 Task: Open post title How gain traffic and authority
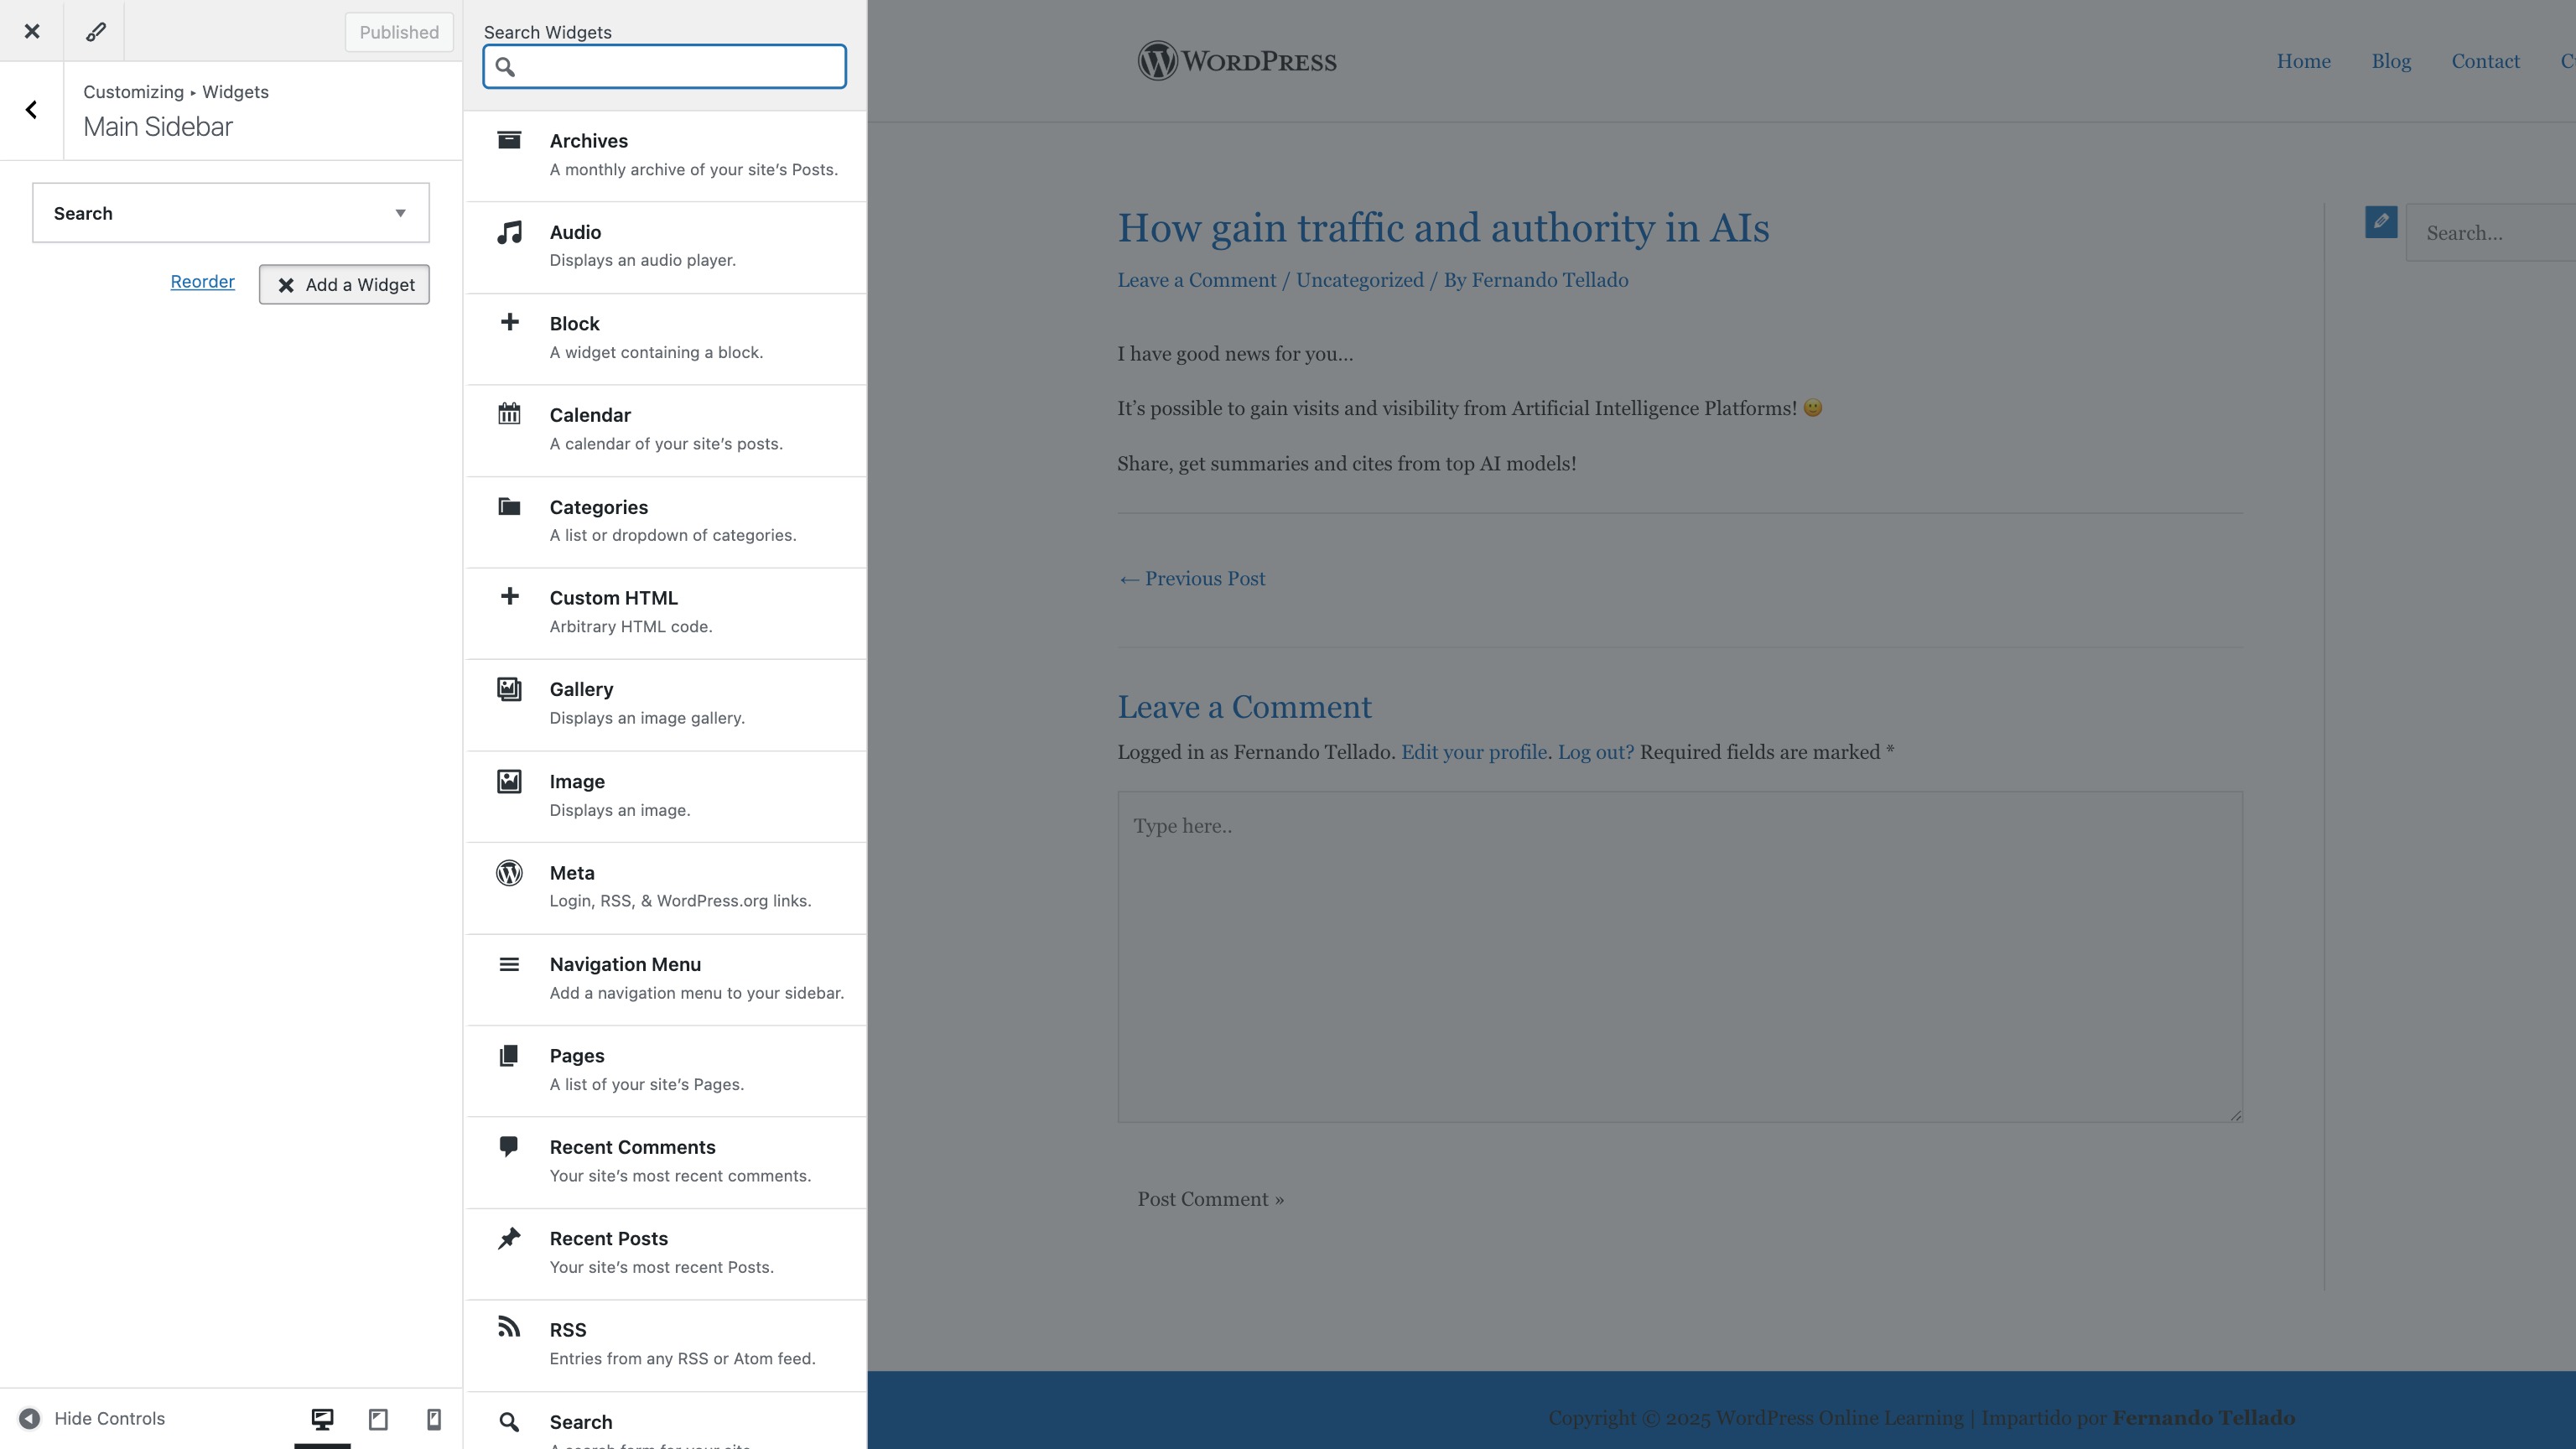[x=1443, y=228]
